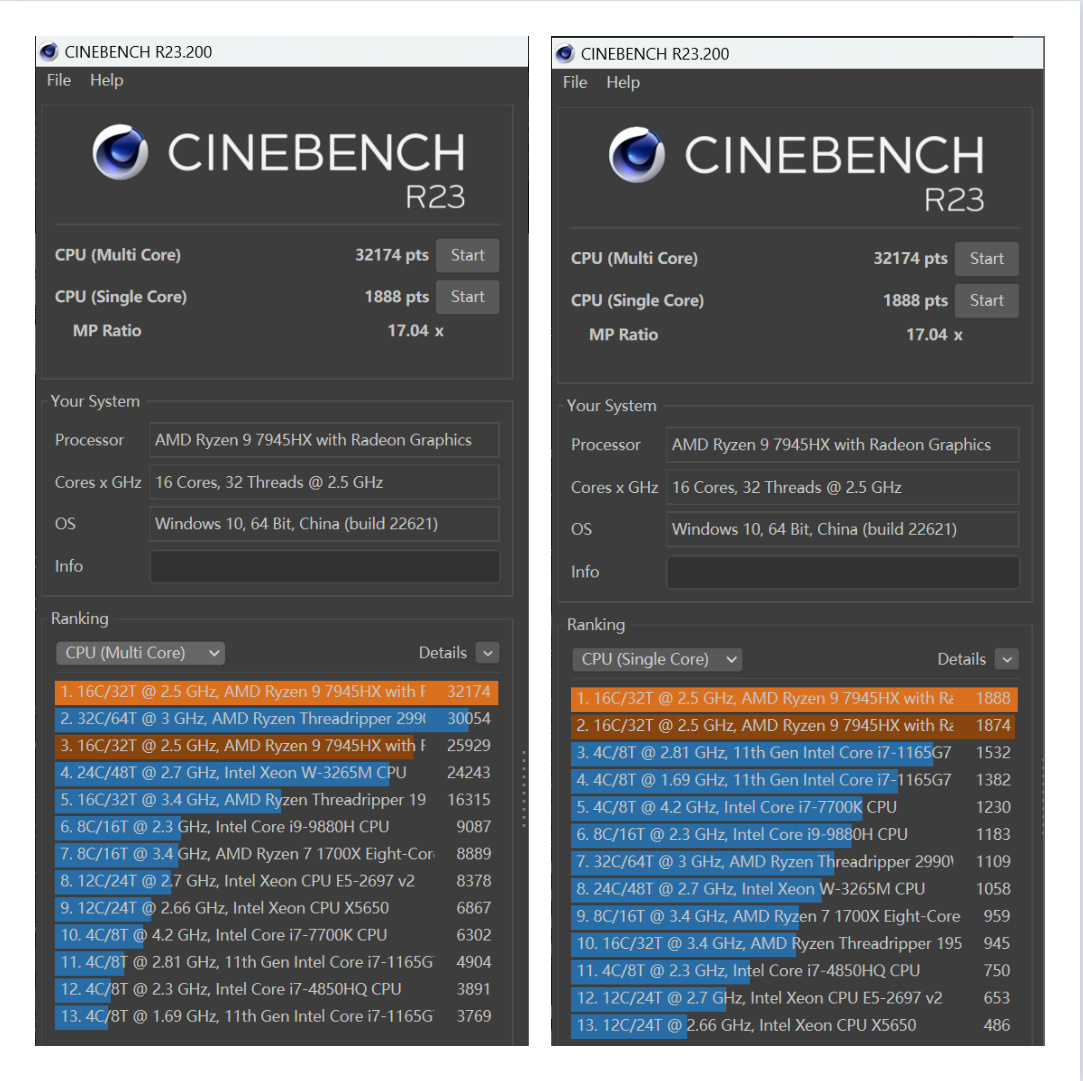The width and height of the screenshot is (1083, 1081).
Task: Click MP Ratio value in right window
Action: 934,335
